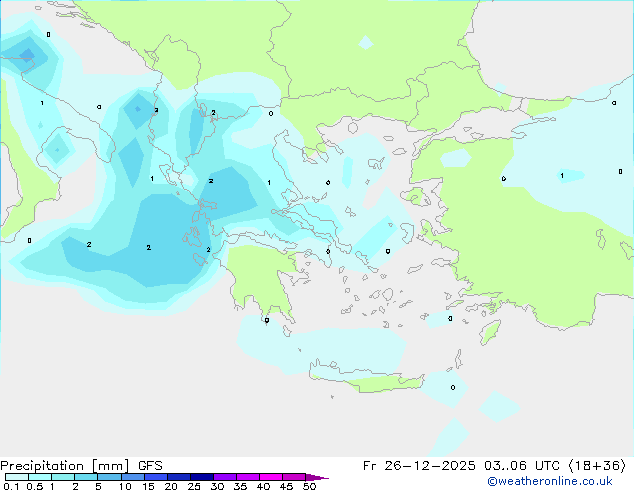Click the 'Precipitation' title text
634x490 pixels.
[x=42, y=466]
